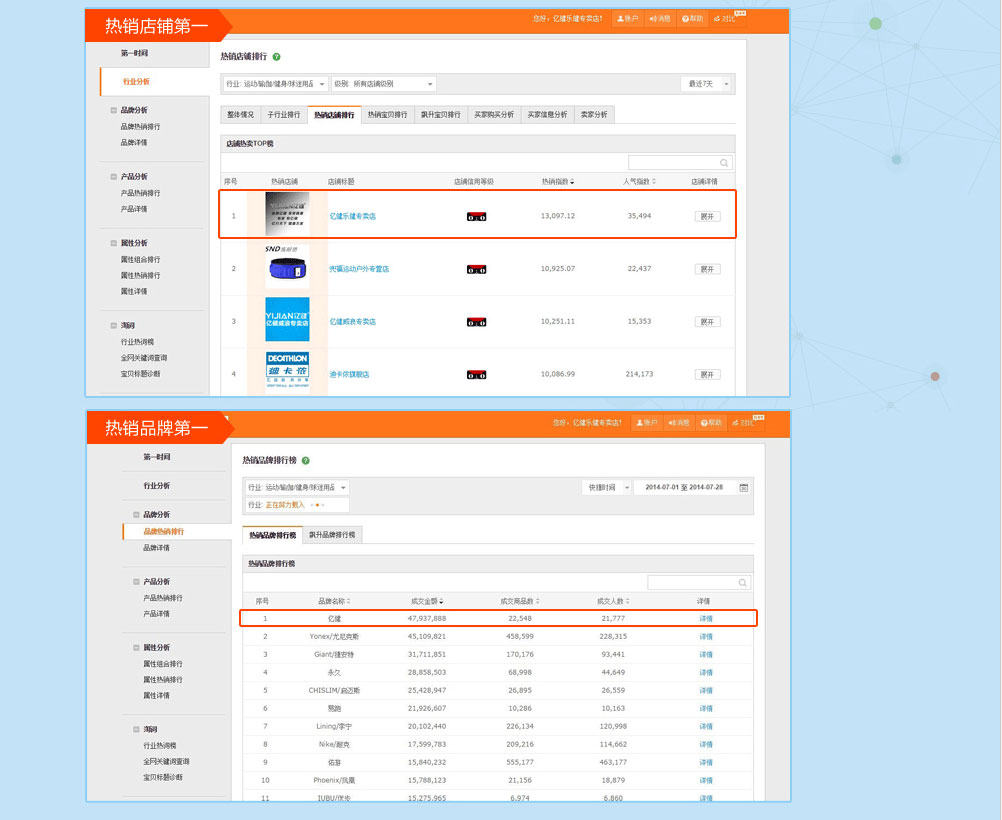The width and height of the screenshot is (1002, 820).
Task: Collapse the 产品分析 section in the top sidebar
Action: [x=114, y=177]
